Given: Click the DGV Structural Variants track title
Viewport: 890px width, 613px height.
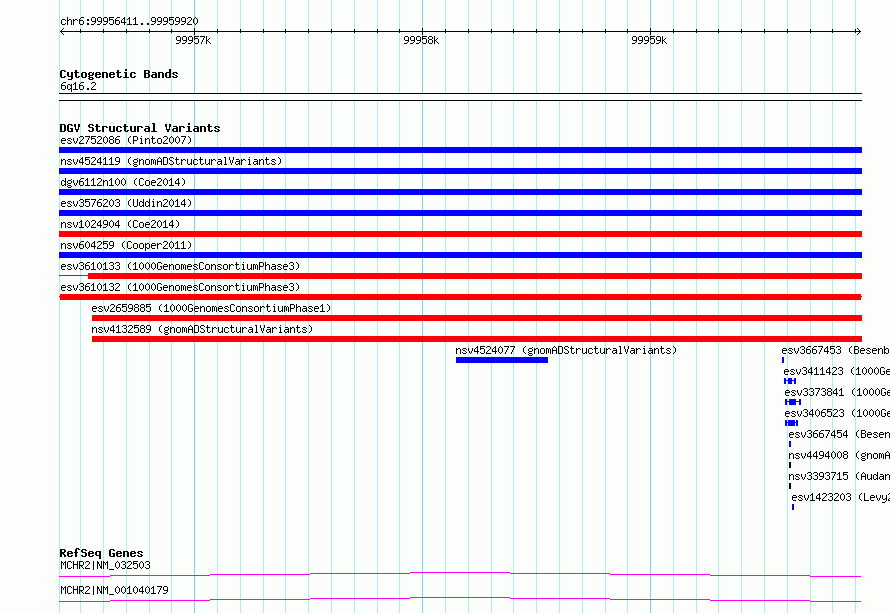Looking at the screenshot, I should coord(140,128).
